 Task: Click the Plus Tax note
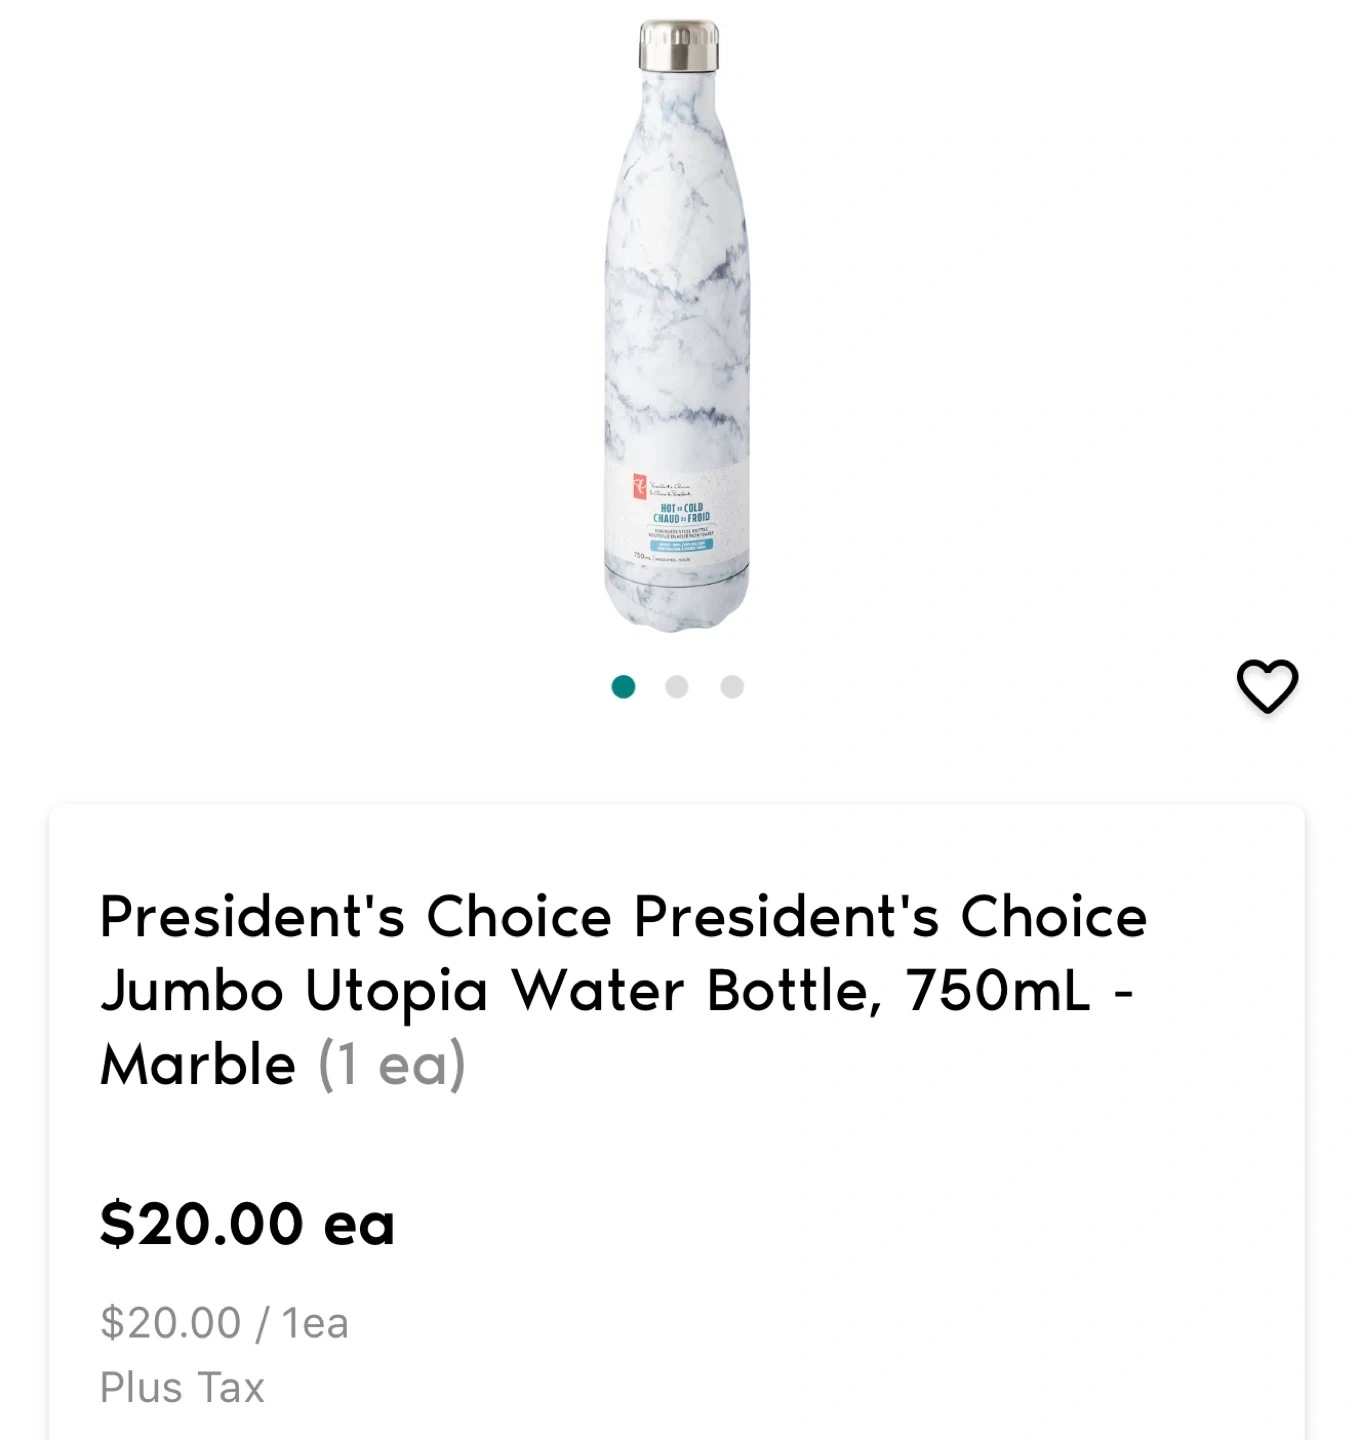pyautogui.click(x=182, y=1388)
